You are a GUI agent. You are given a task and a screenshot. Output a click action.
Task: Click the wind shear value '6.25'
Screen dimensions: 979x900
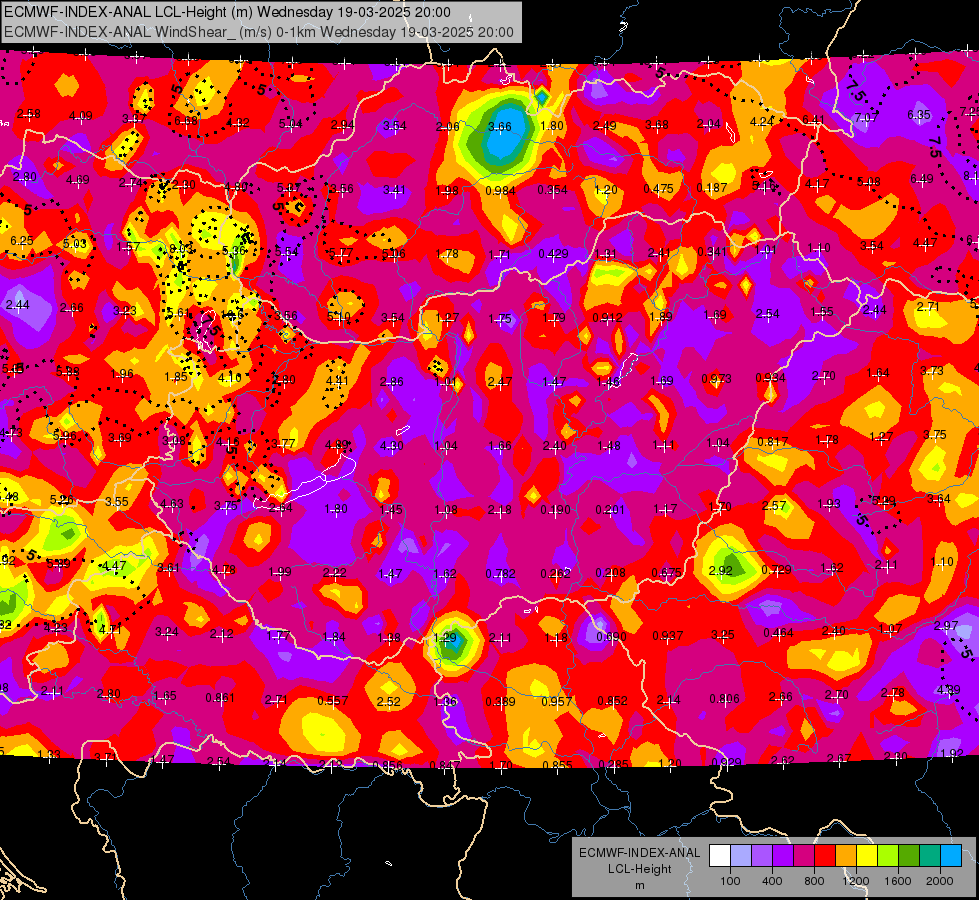(x=22, y=241)
